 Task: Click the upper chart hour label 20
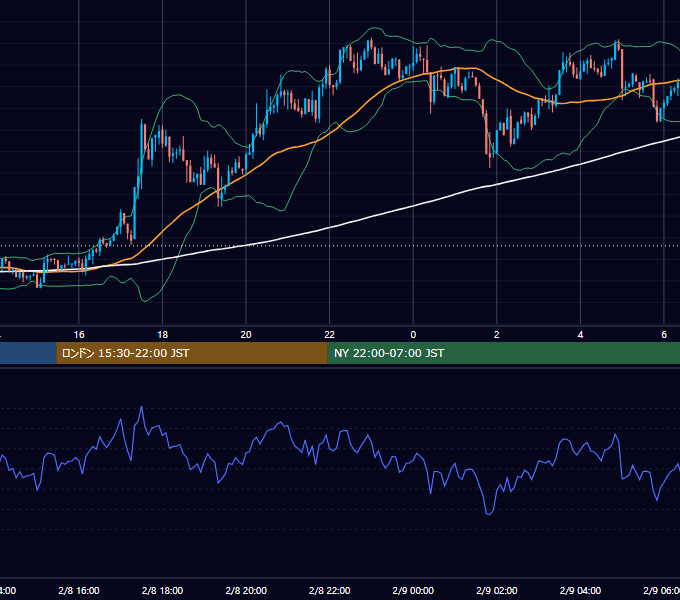246,335
